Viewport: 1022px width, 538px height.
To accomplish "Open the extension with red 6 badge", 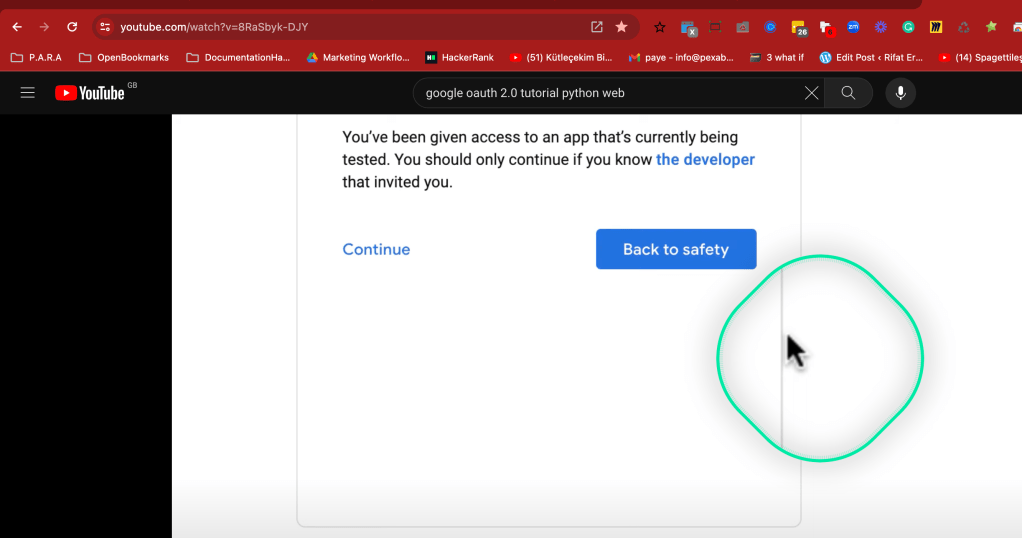I will coord(826,28).
